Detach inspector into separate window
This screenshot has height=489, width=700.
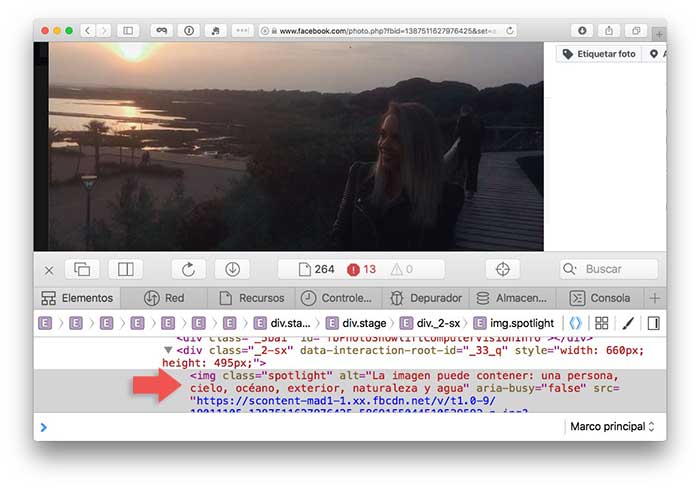click(x=82, y=269)
